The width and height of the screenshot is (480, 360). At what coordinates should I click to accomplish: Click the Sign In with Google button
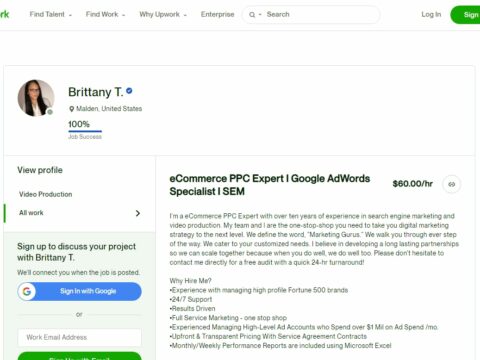click(79, 291)
